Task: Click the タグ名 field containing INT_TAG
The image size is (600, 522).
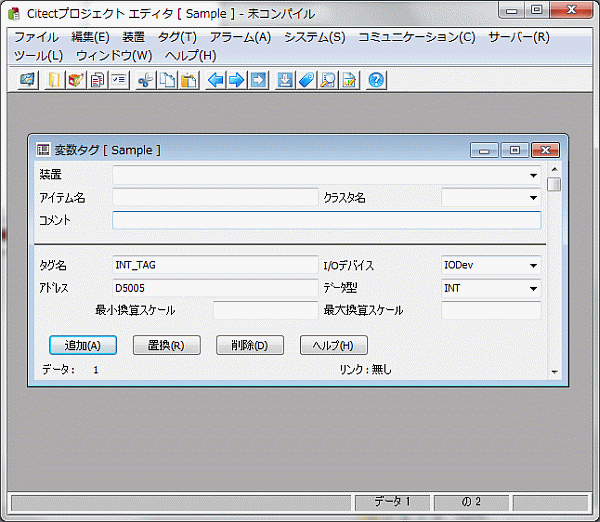Action: [x=215, y=265]
